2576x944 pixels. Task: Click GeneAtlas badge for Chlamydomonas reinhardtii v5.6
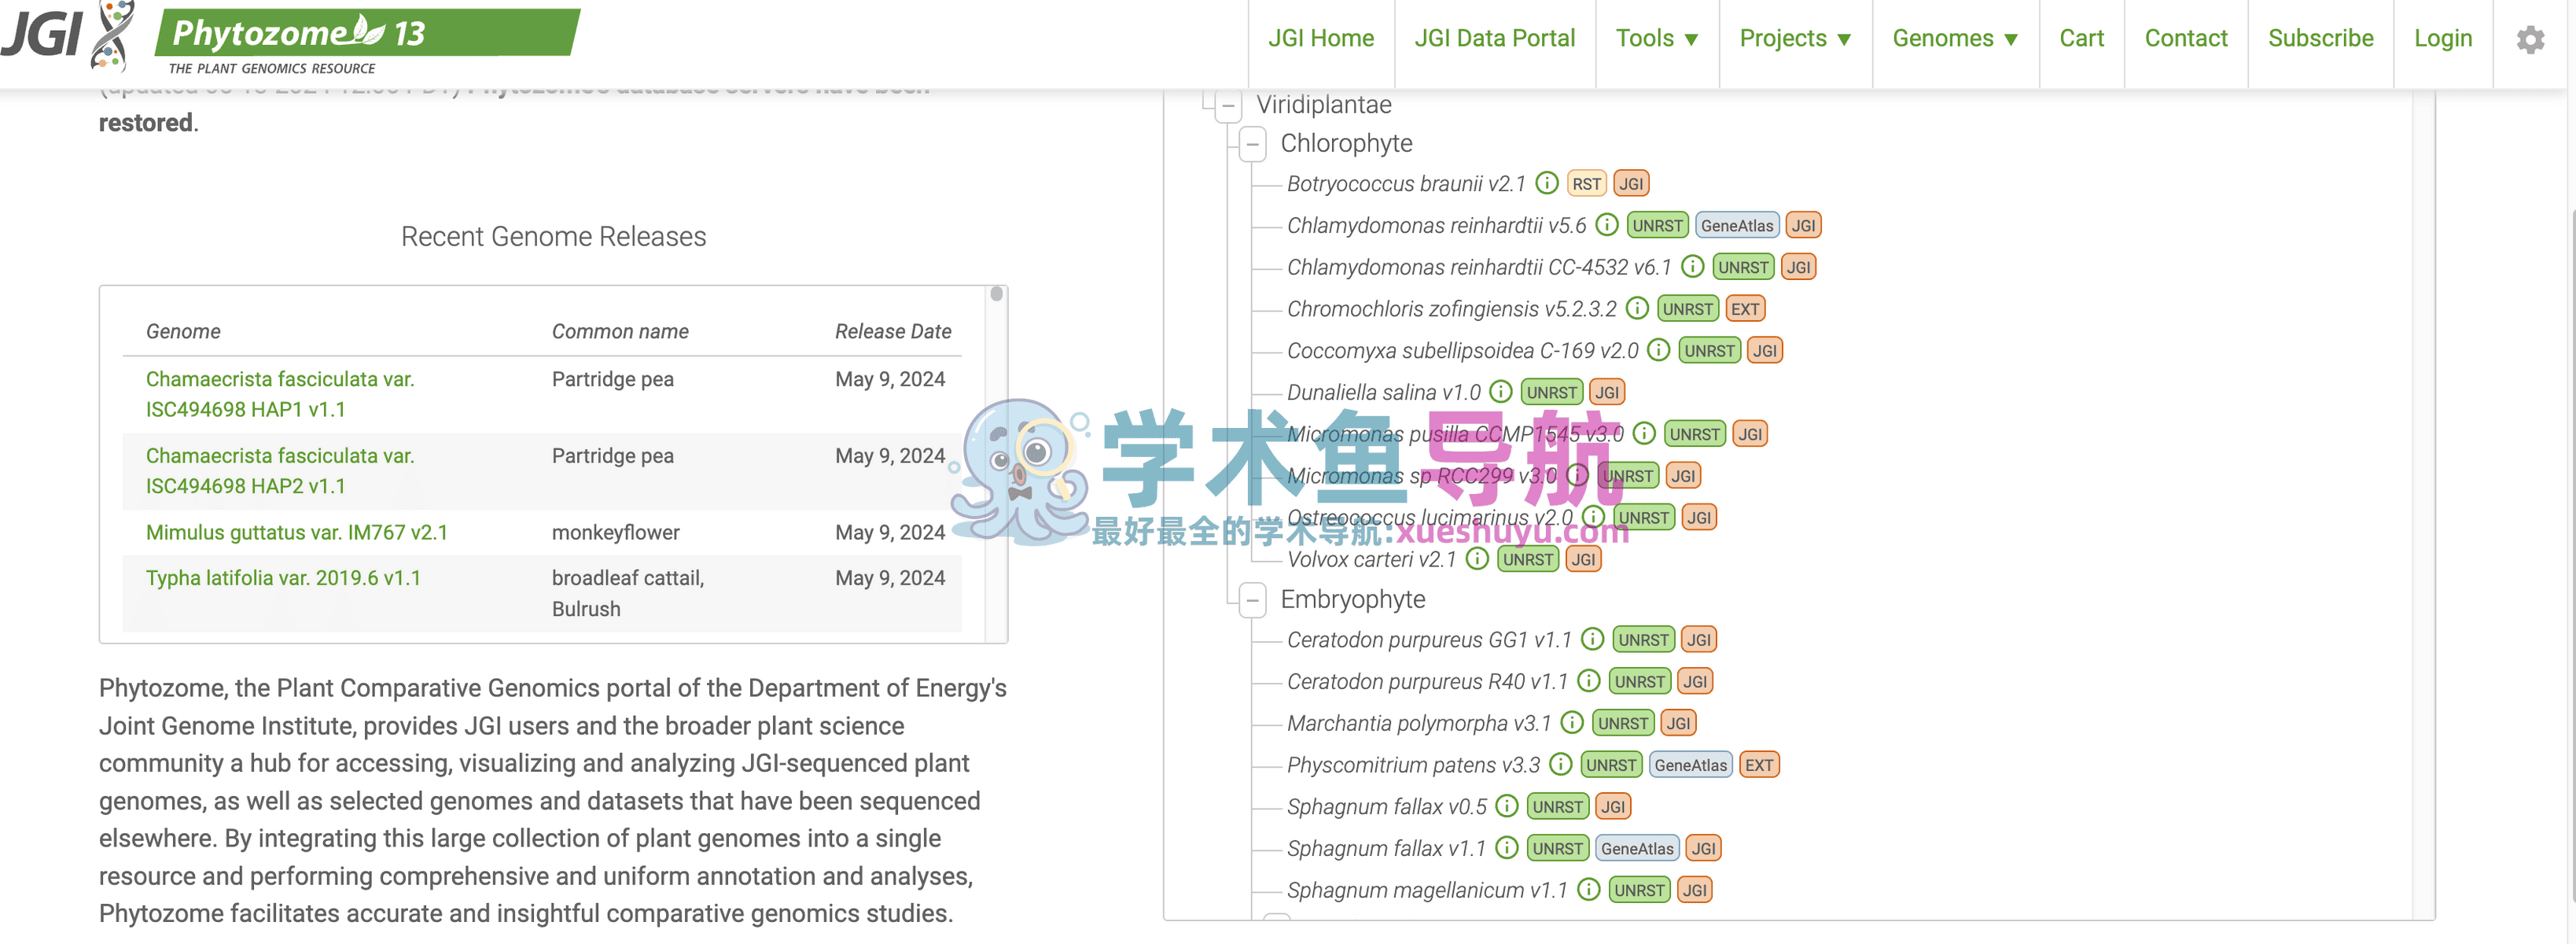tap(1736, 226)
